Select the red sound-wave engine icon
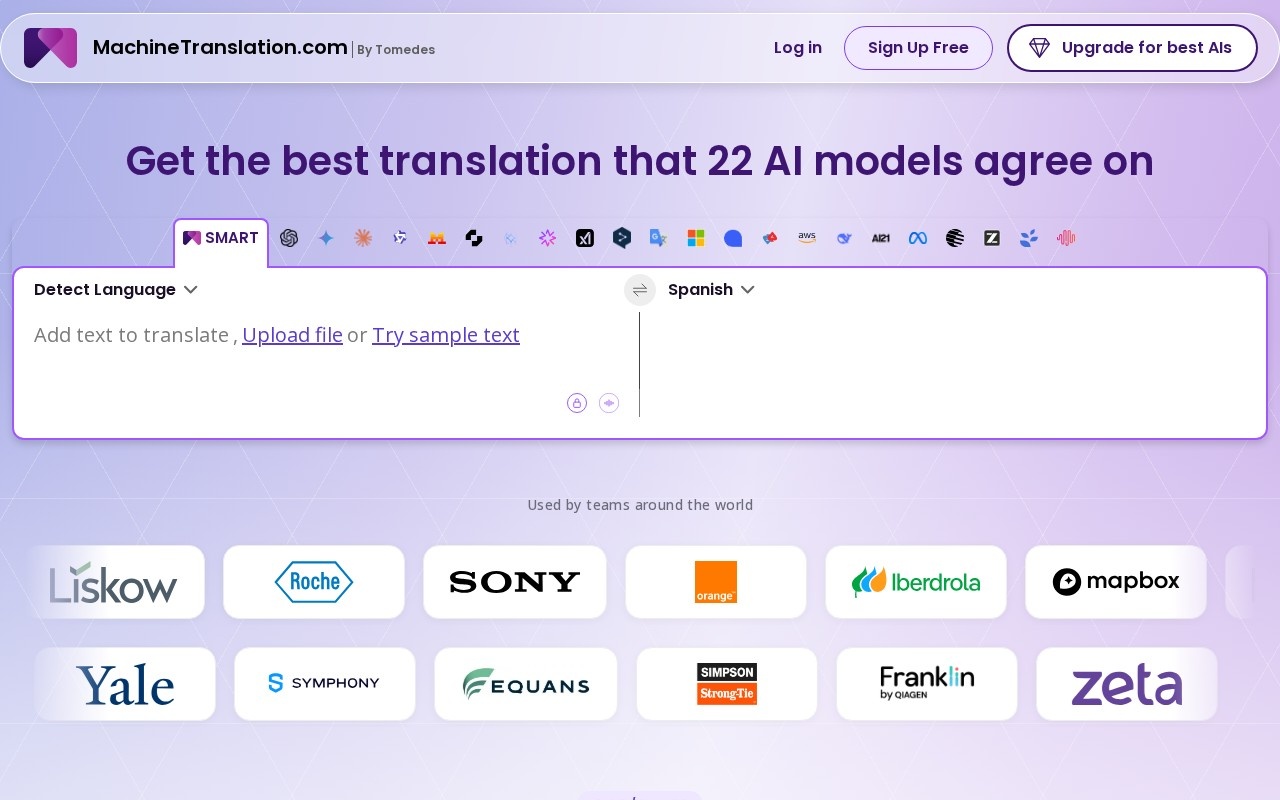Screen dimensions: 1280x800 tap(1066, 238)
